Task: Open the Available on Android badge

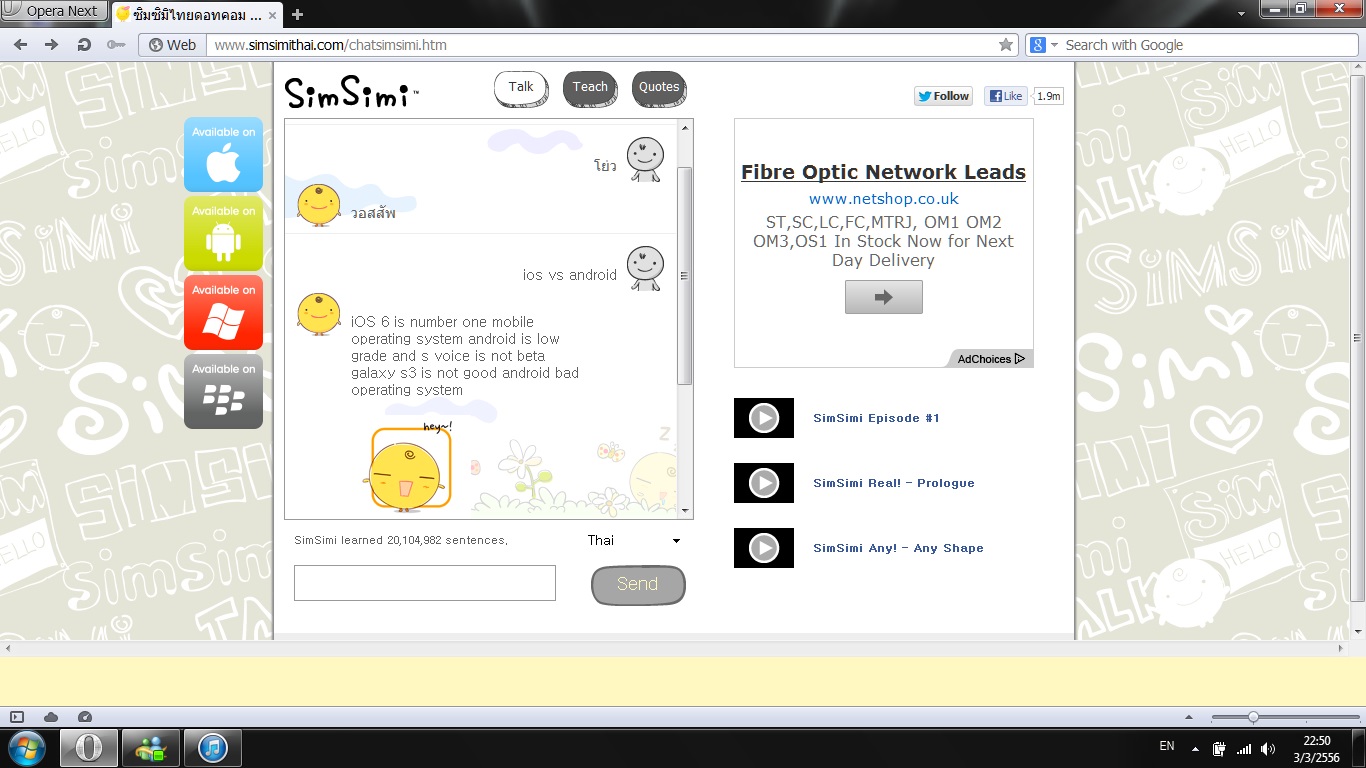Action: pyautogui.click(x=223, y=233)
